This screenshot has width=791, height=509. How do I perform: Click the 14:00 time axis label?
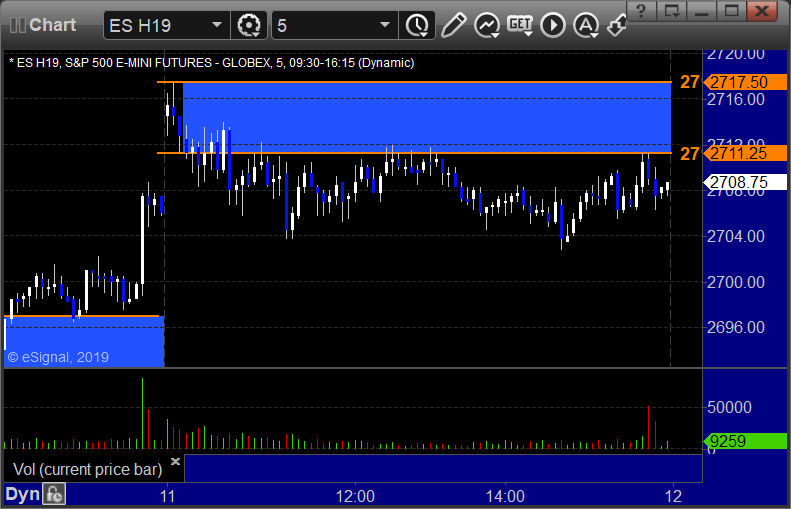[x=505, y=496]
